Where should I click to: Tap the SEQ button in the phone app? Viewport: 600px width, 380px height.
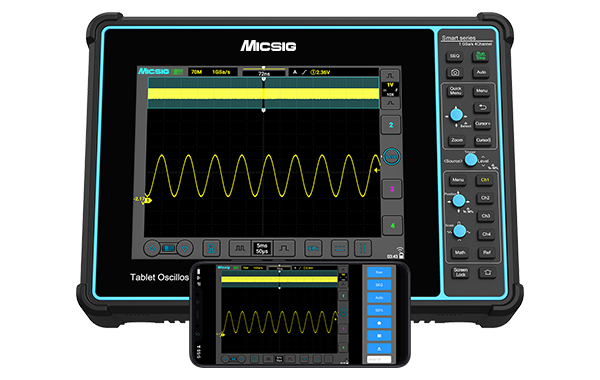[379, 285]
